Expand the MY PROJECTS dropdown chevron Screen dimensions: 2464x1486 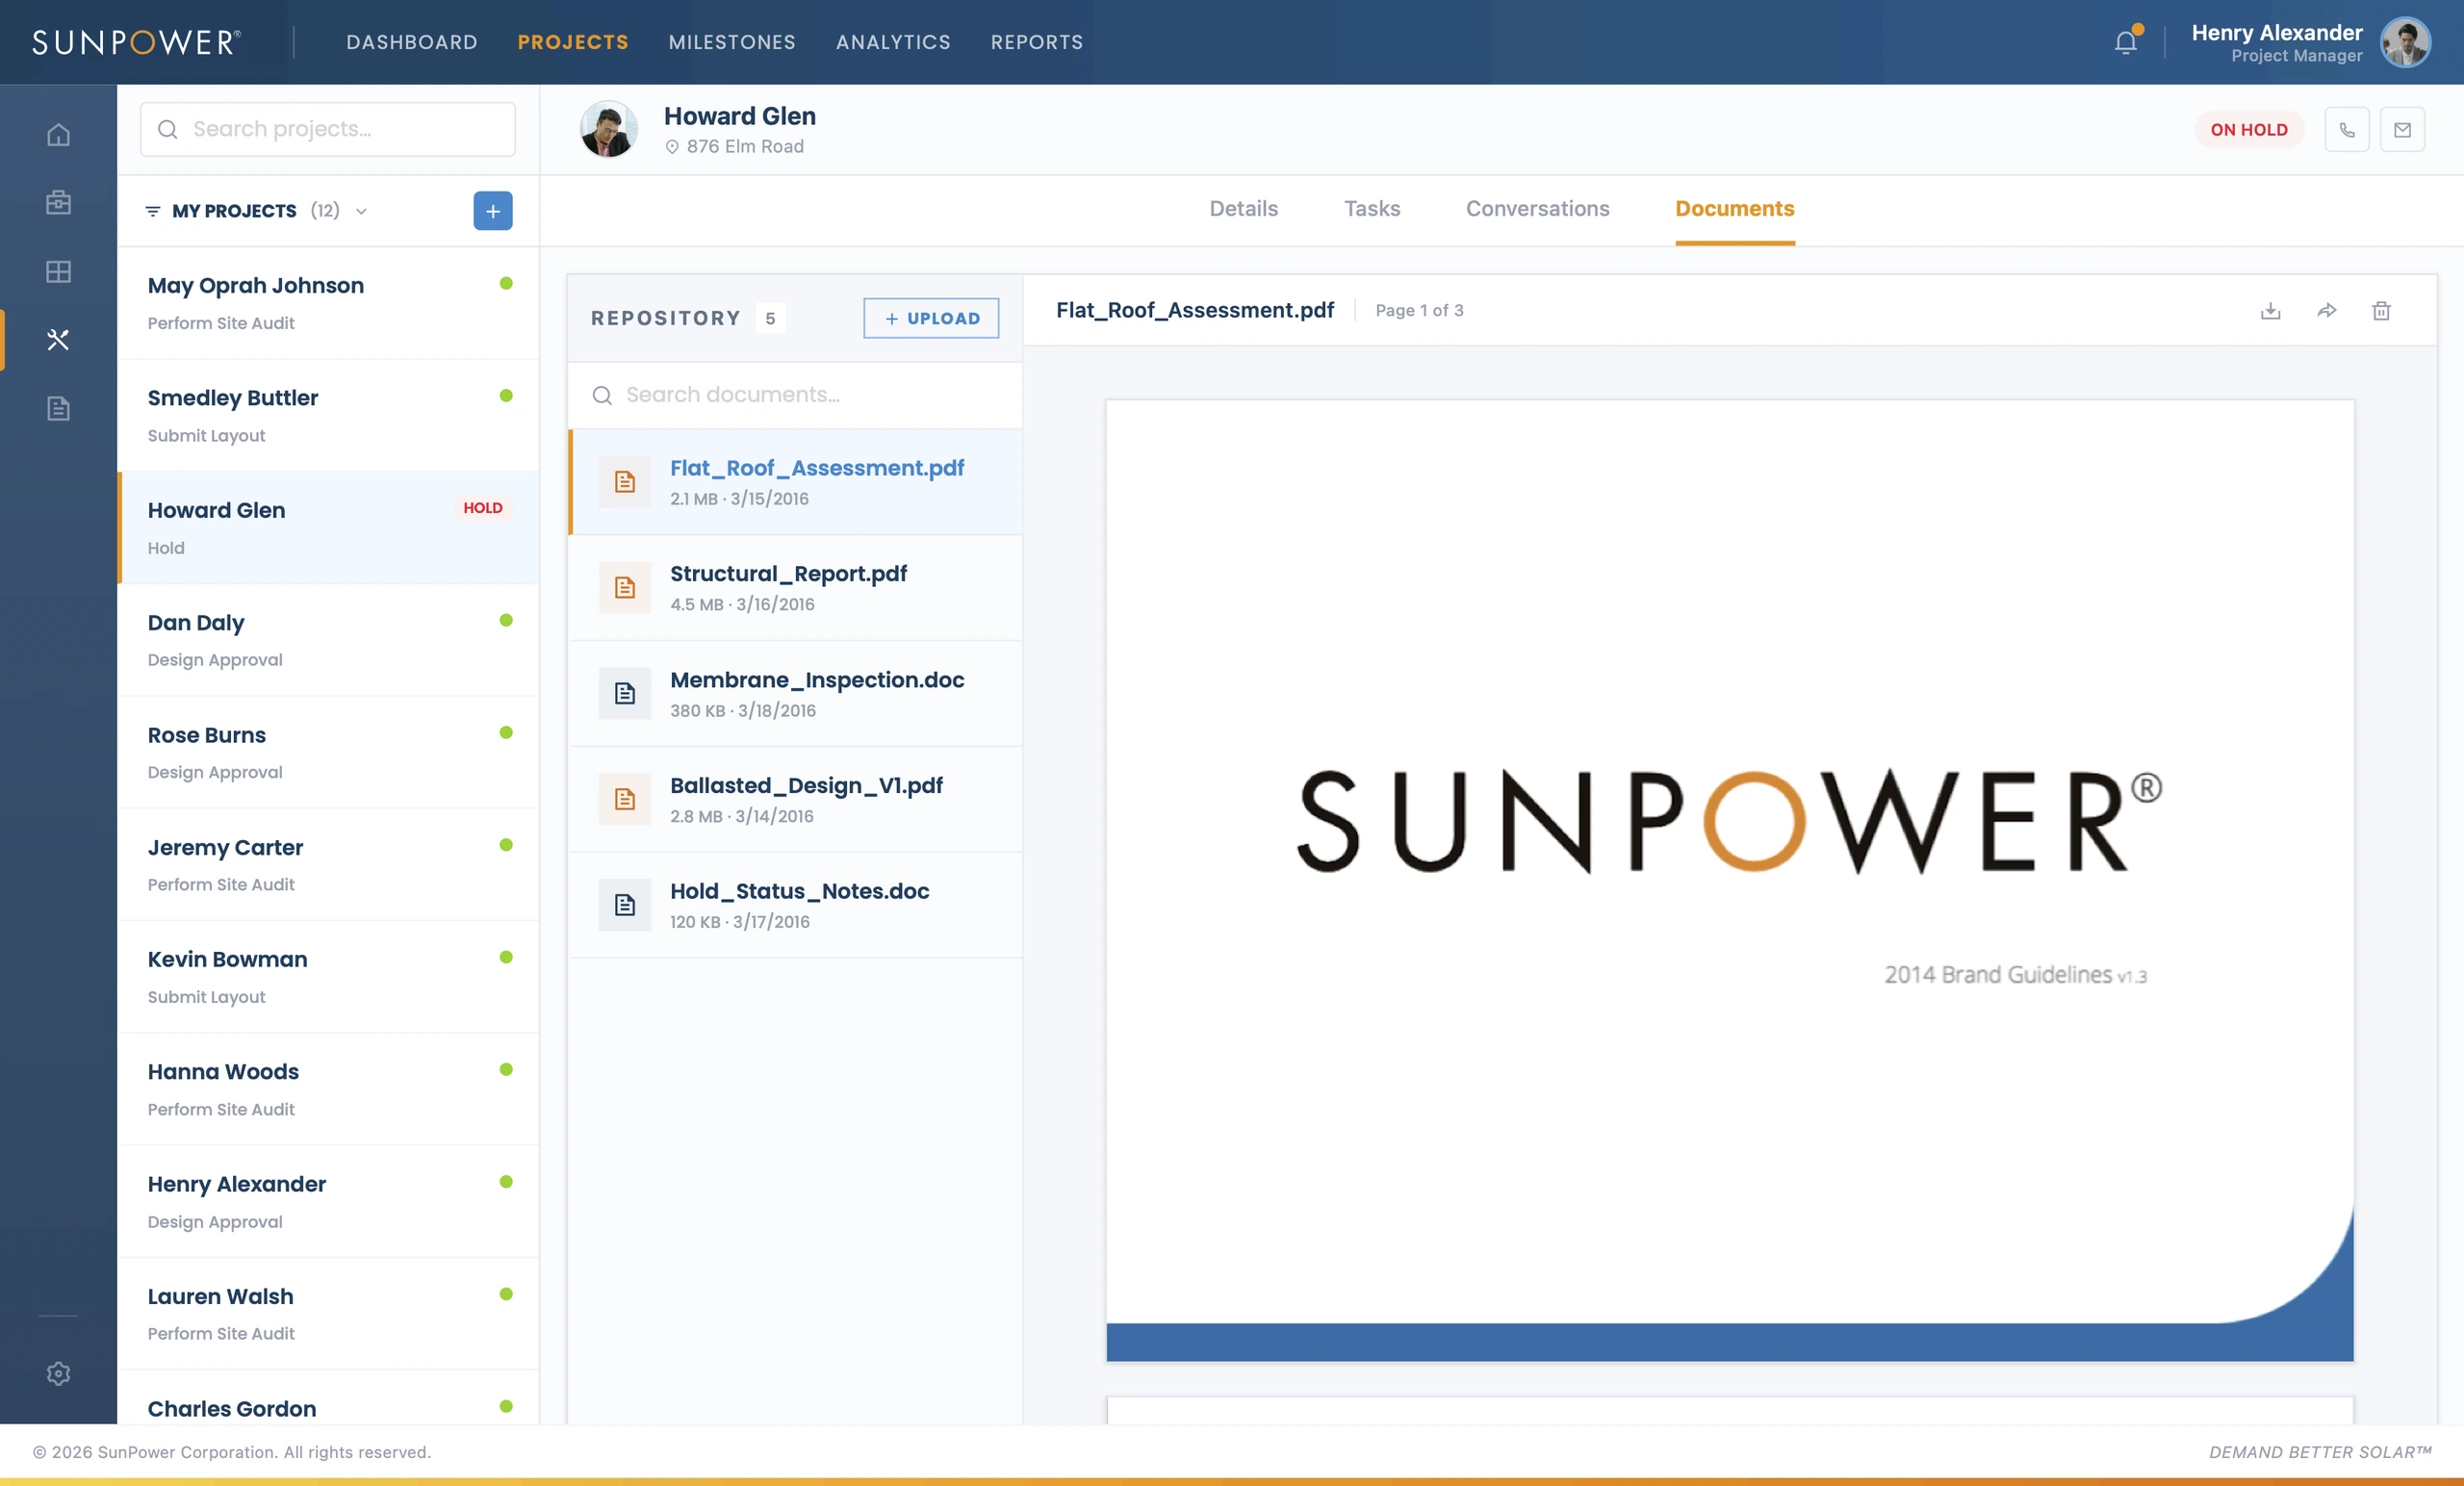click(362, 211)
